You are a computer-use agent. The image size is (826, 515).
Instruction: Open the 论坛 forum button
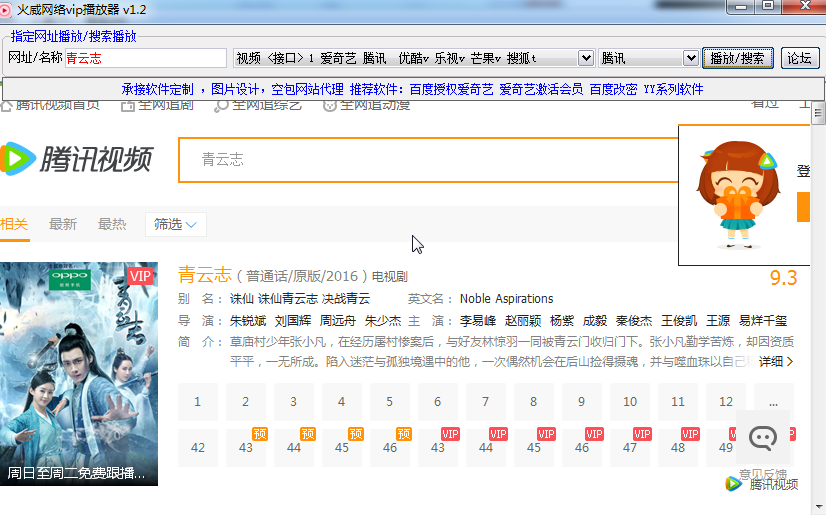coord(800,58)
